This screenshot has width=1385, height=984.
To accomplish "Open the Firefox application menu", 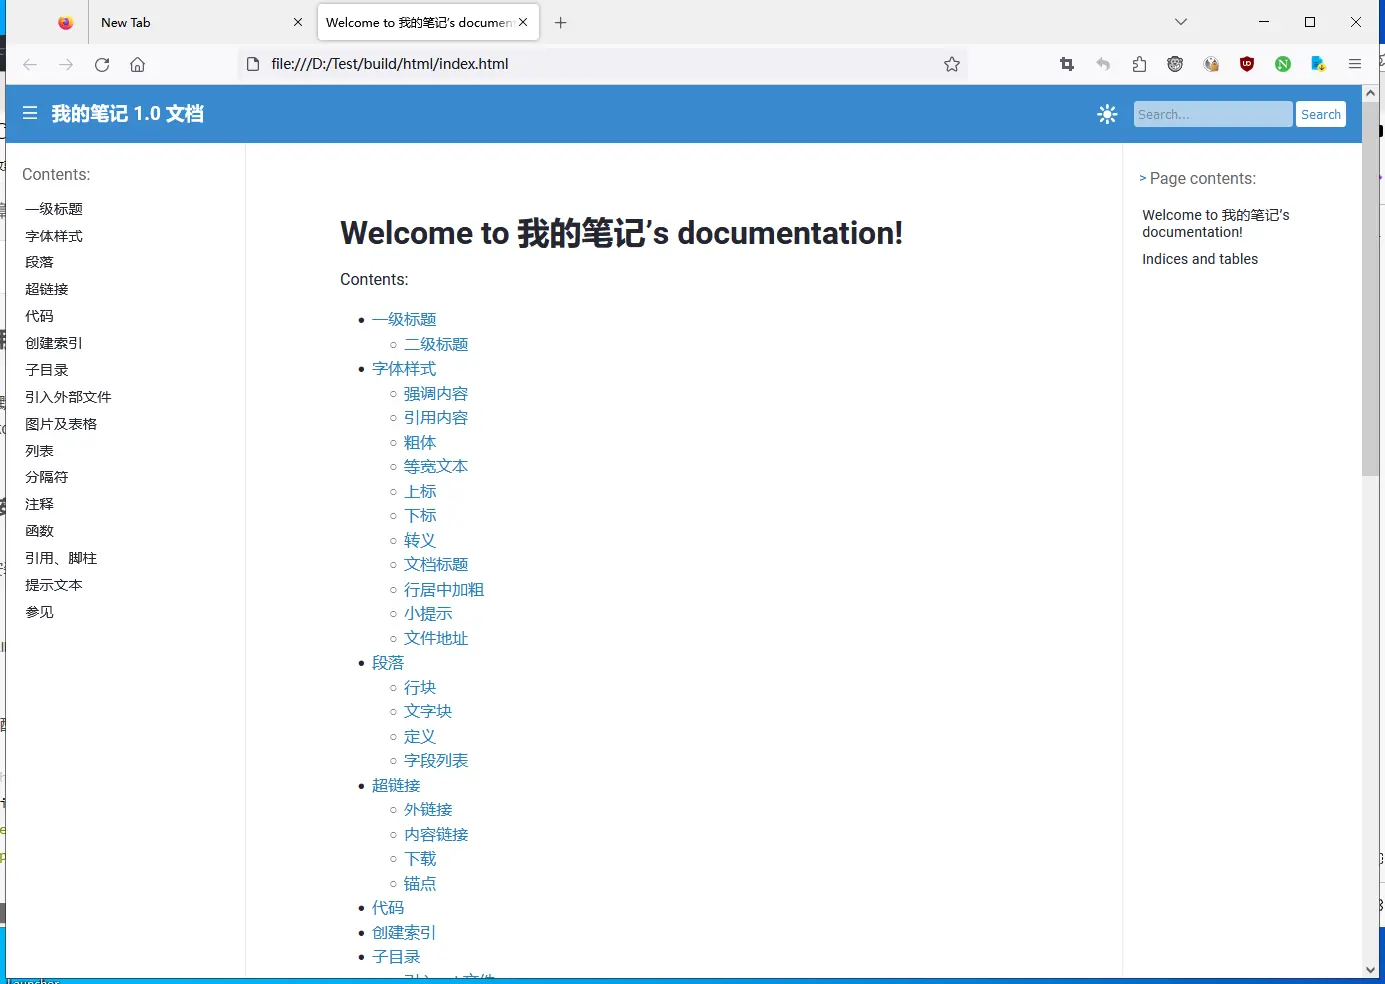I will pos(1355,64).
